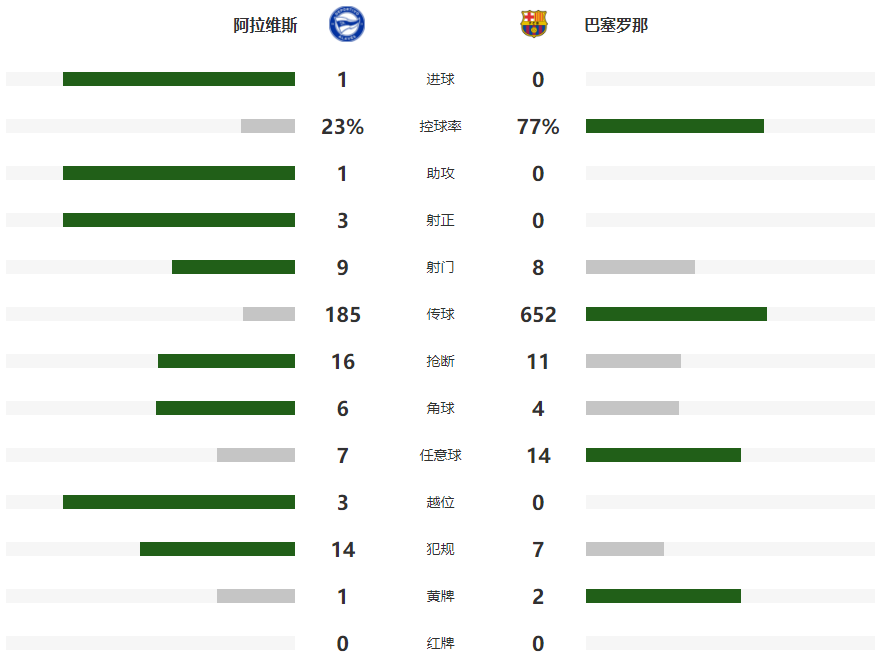The image size is (879, 662).
Task: Open the 巴塞罗那 team name link
Action: [616, 25]
